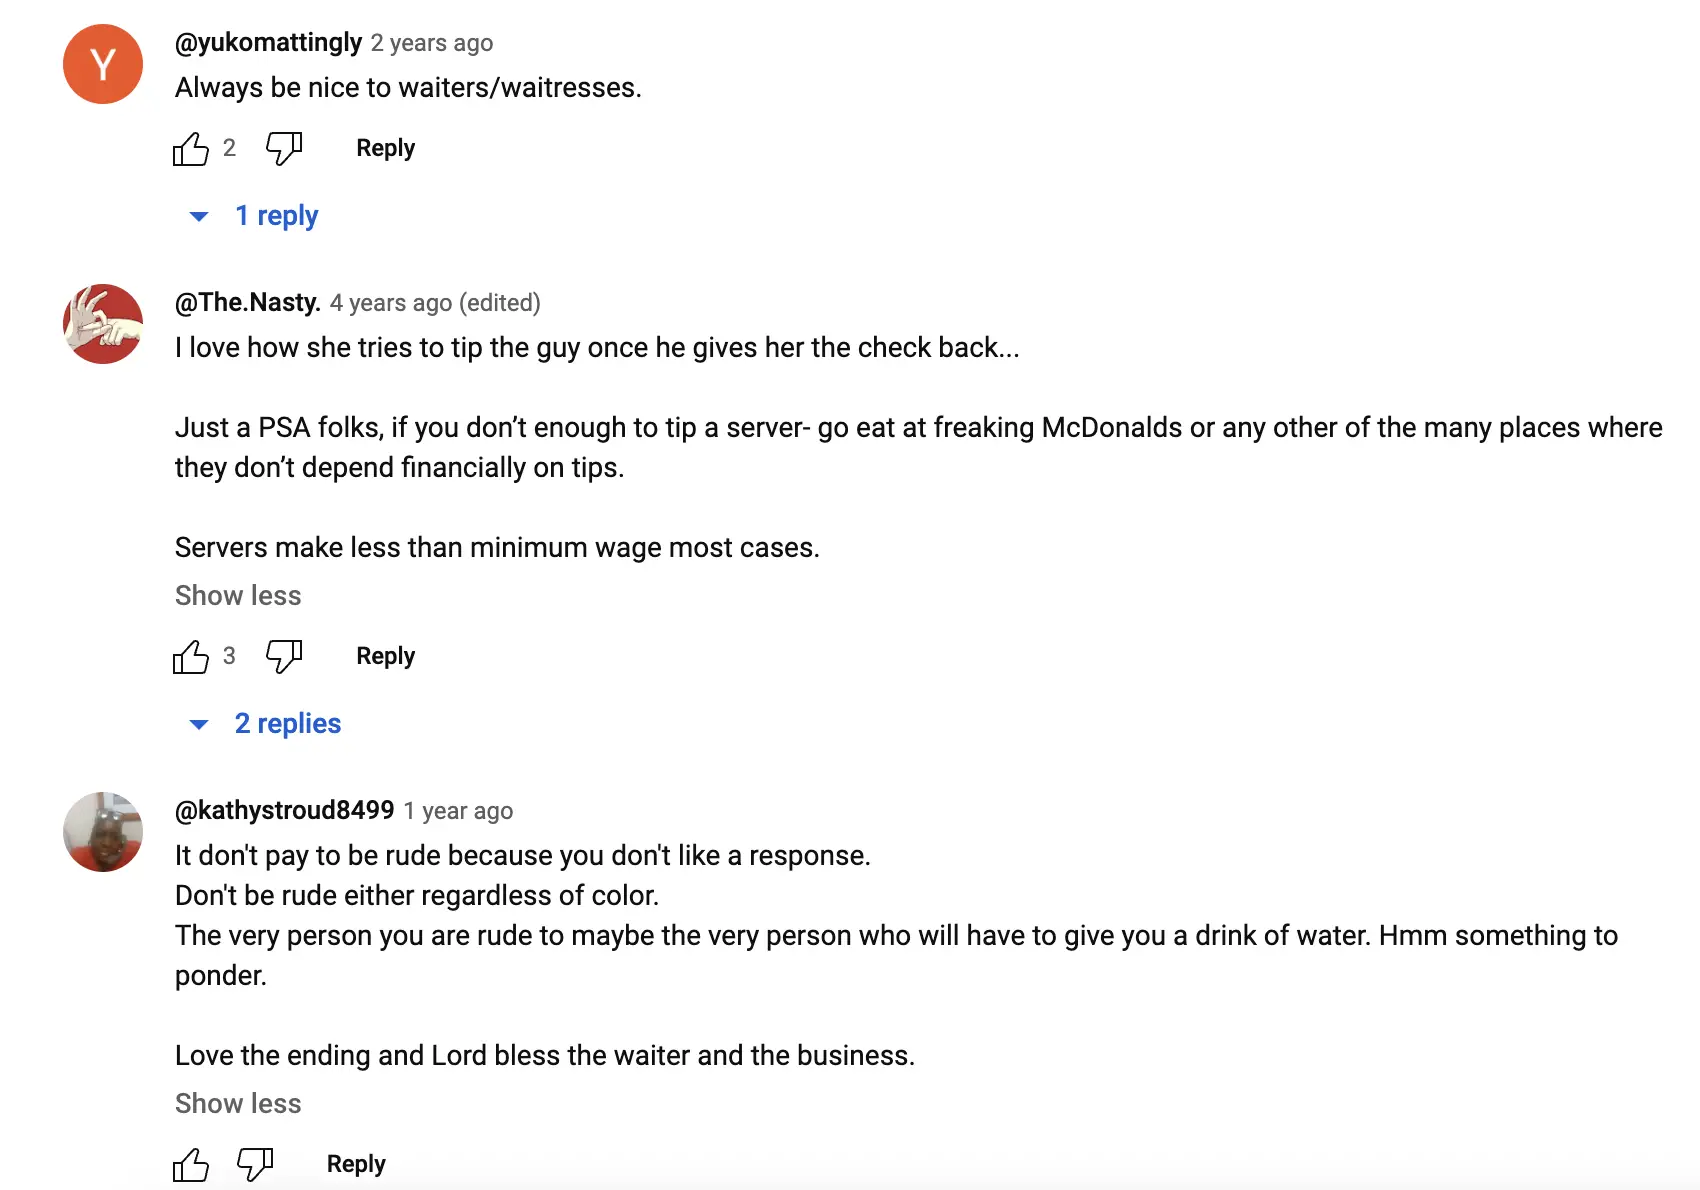Open kathystroud8499's profile picture
This screenshot has height=1190, width=1700.
[103, 832]
